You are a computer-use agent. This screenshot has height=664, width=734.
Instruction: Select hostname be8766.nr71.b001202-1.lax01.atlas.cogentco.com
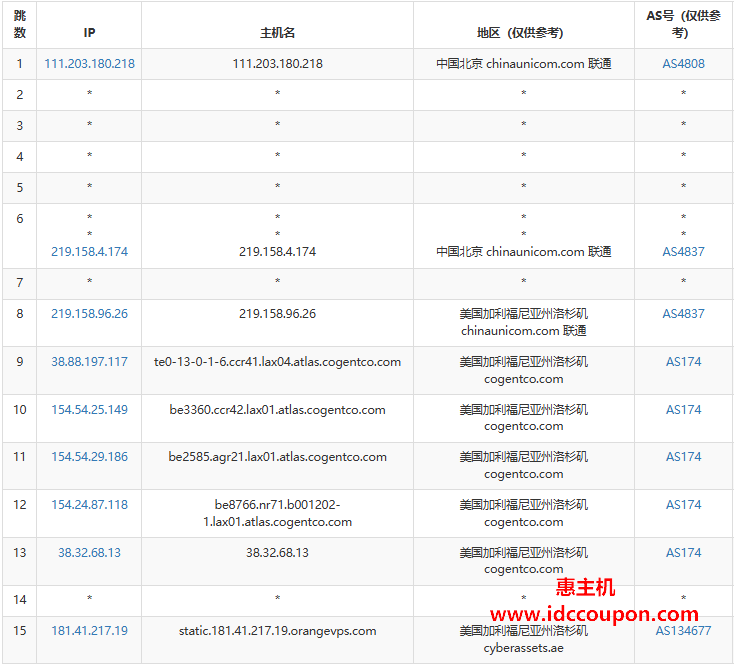tap(278, 513)
